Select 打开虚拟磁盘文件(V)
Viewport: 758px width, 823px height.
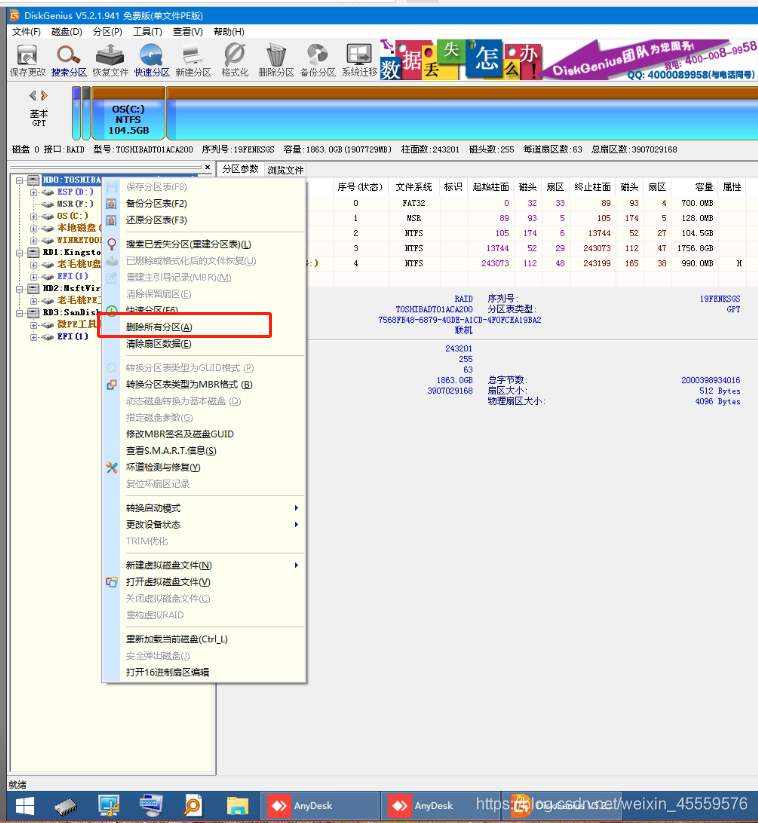[x=204, y=582]
